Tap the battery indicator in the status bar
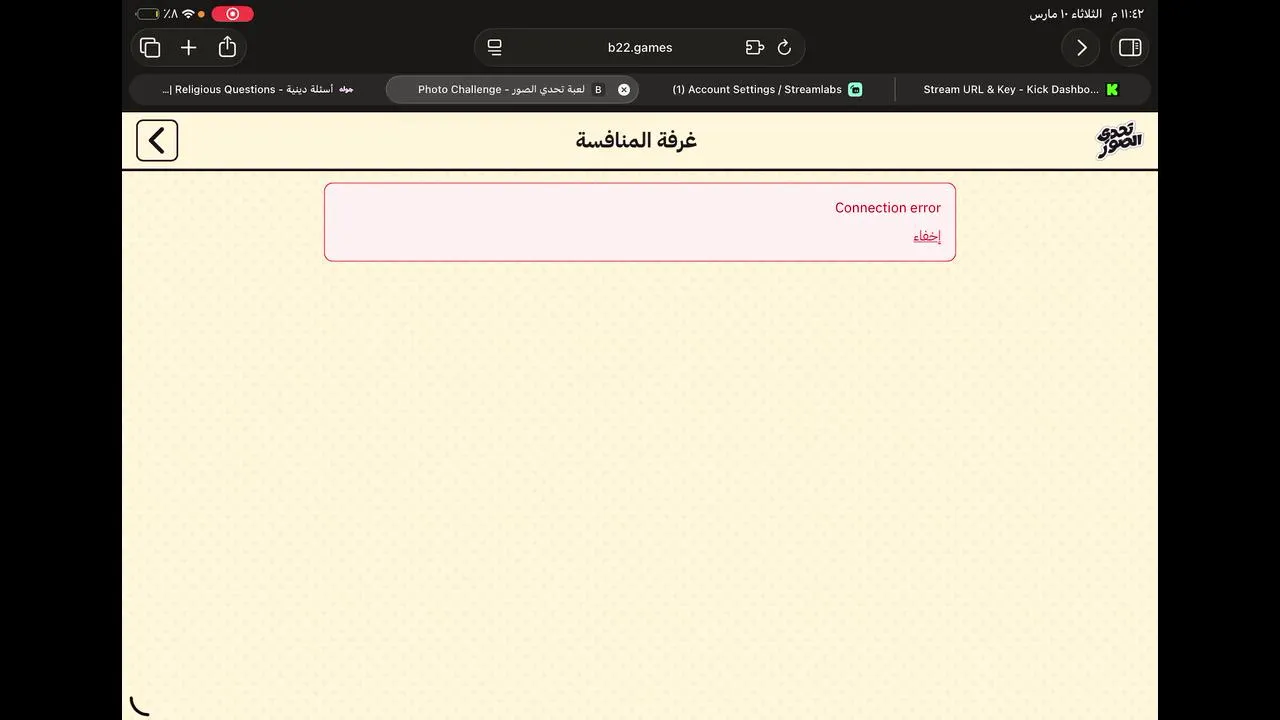This screenshot has height=720, width=1280. pos(147,14)
